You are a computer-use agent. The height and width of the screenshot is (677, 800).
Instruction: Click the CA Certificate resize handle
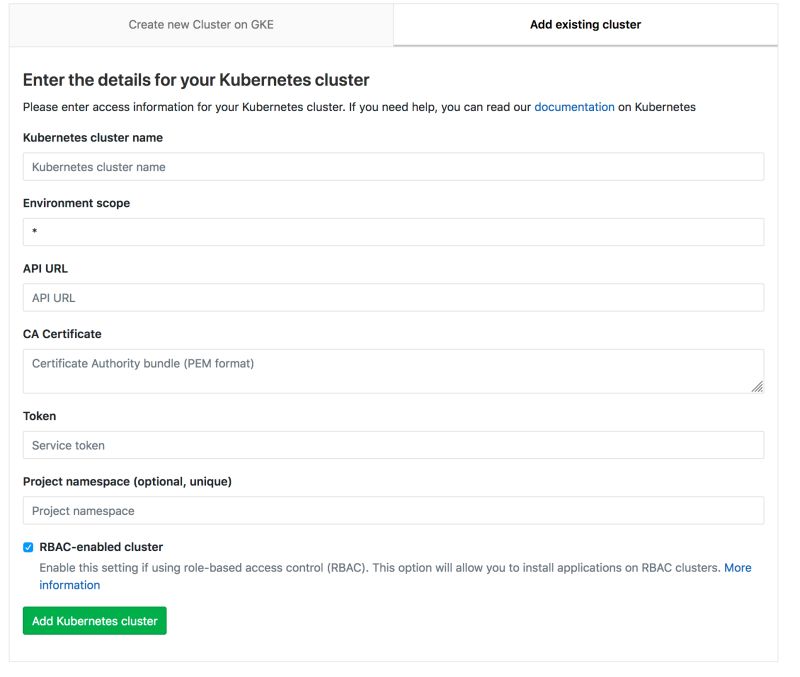coord(759,386)
